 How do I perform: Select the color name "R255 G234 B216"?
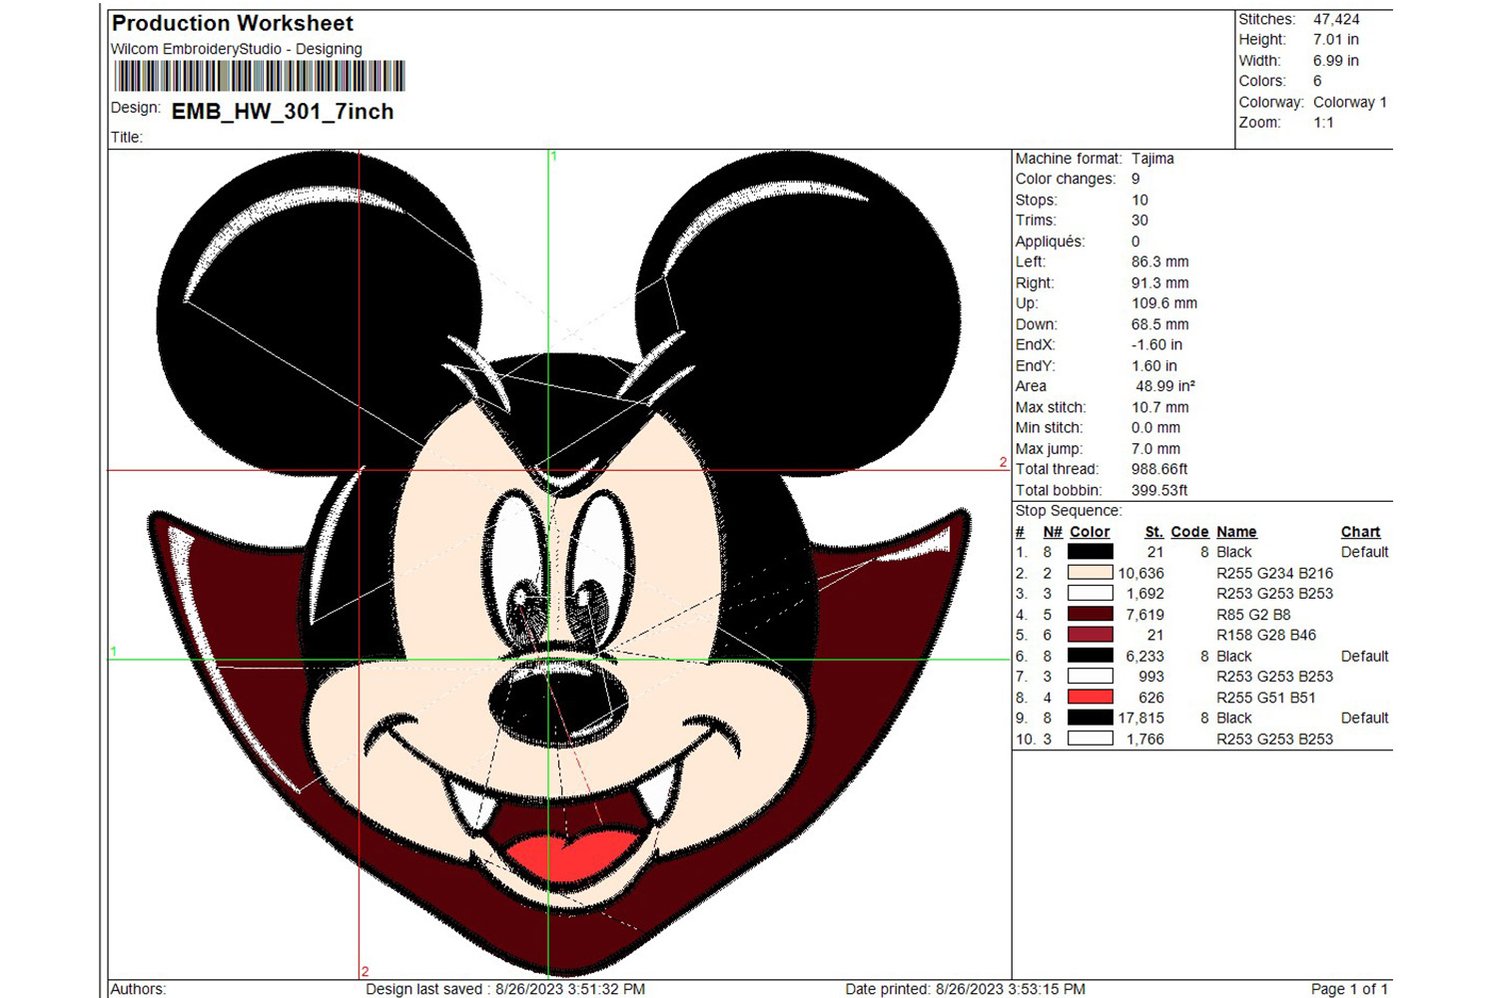[1275, 573]
